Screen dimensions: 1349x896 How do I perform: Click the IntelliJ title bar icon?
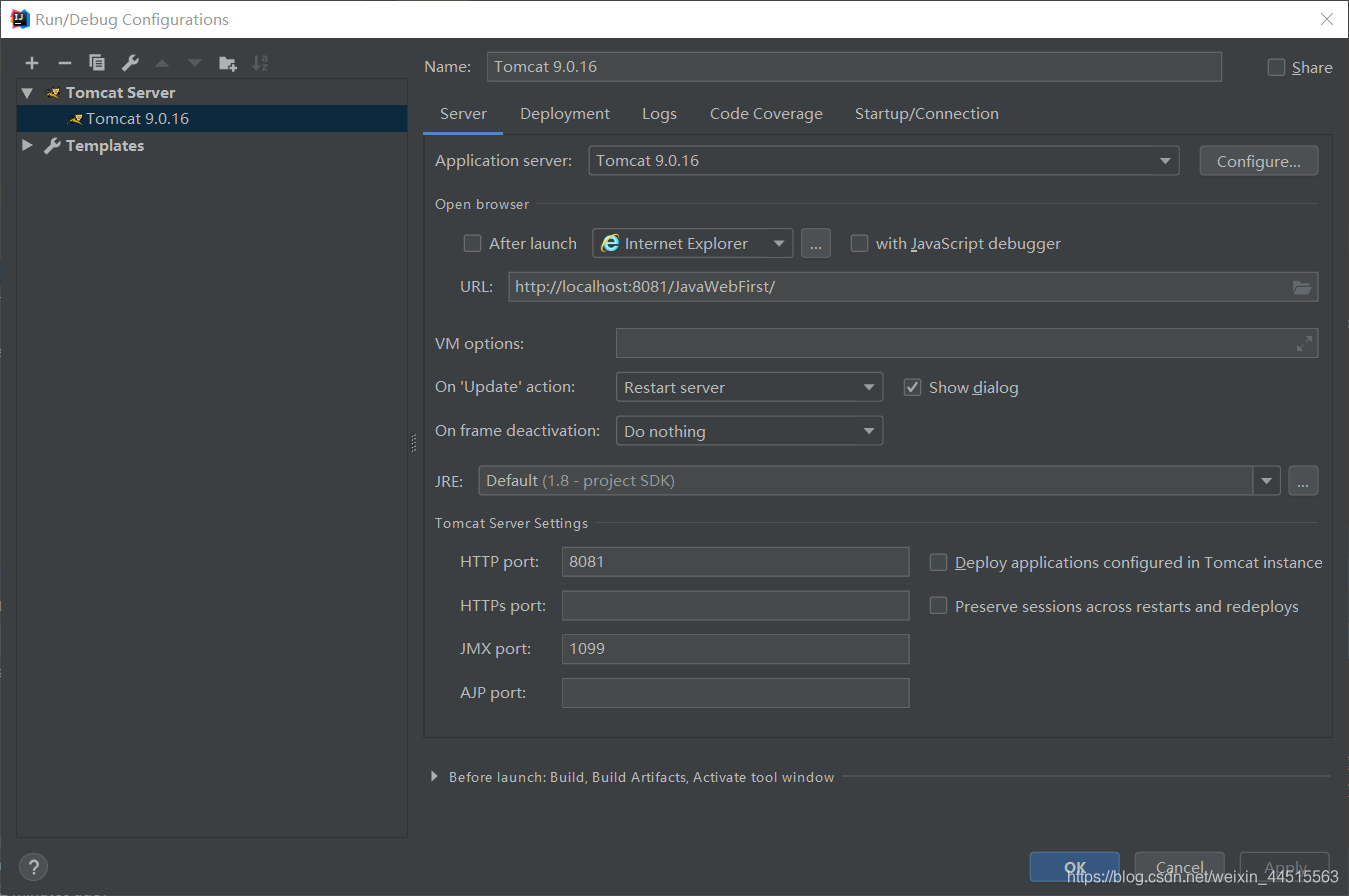(x=19, y=19)
